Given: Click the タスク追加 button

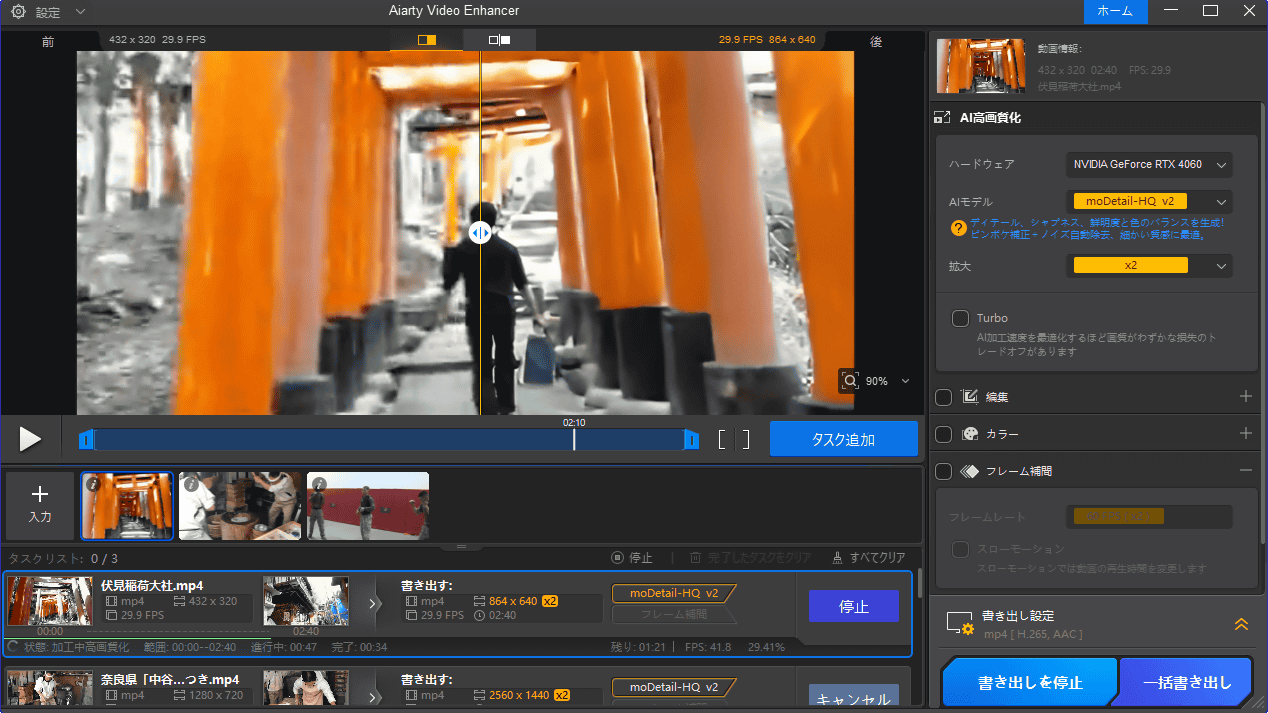Looking at the screenshot, I should click(x=843, y=439).
